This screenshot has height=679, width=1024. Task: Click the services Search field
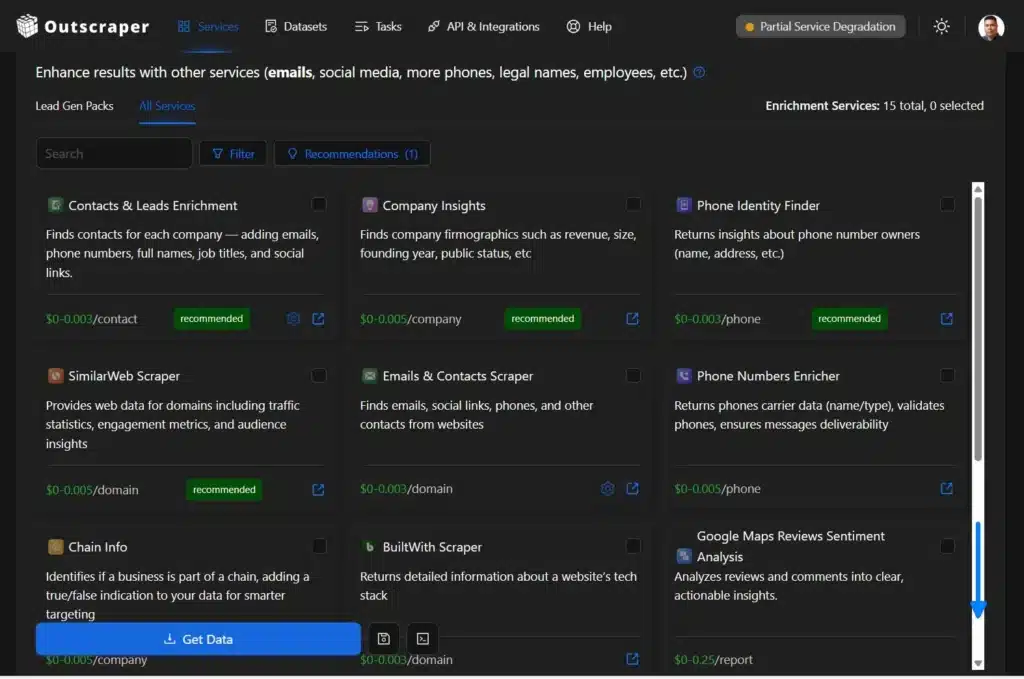pos(114,153)
